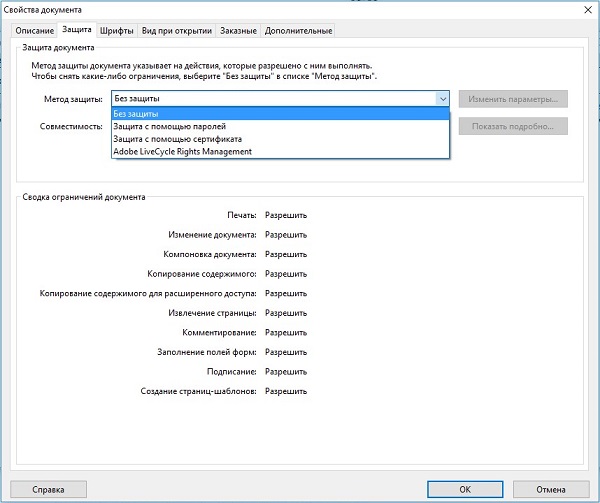Viewport: 600px width, 503px height.
Task: Select the Защита tab
Action: 77,30
